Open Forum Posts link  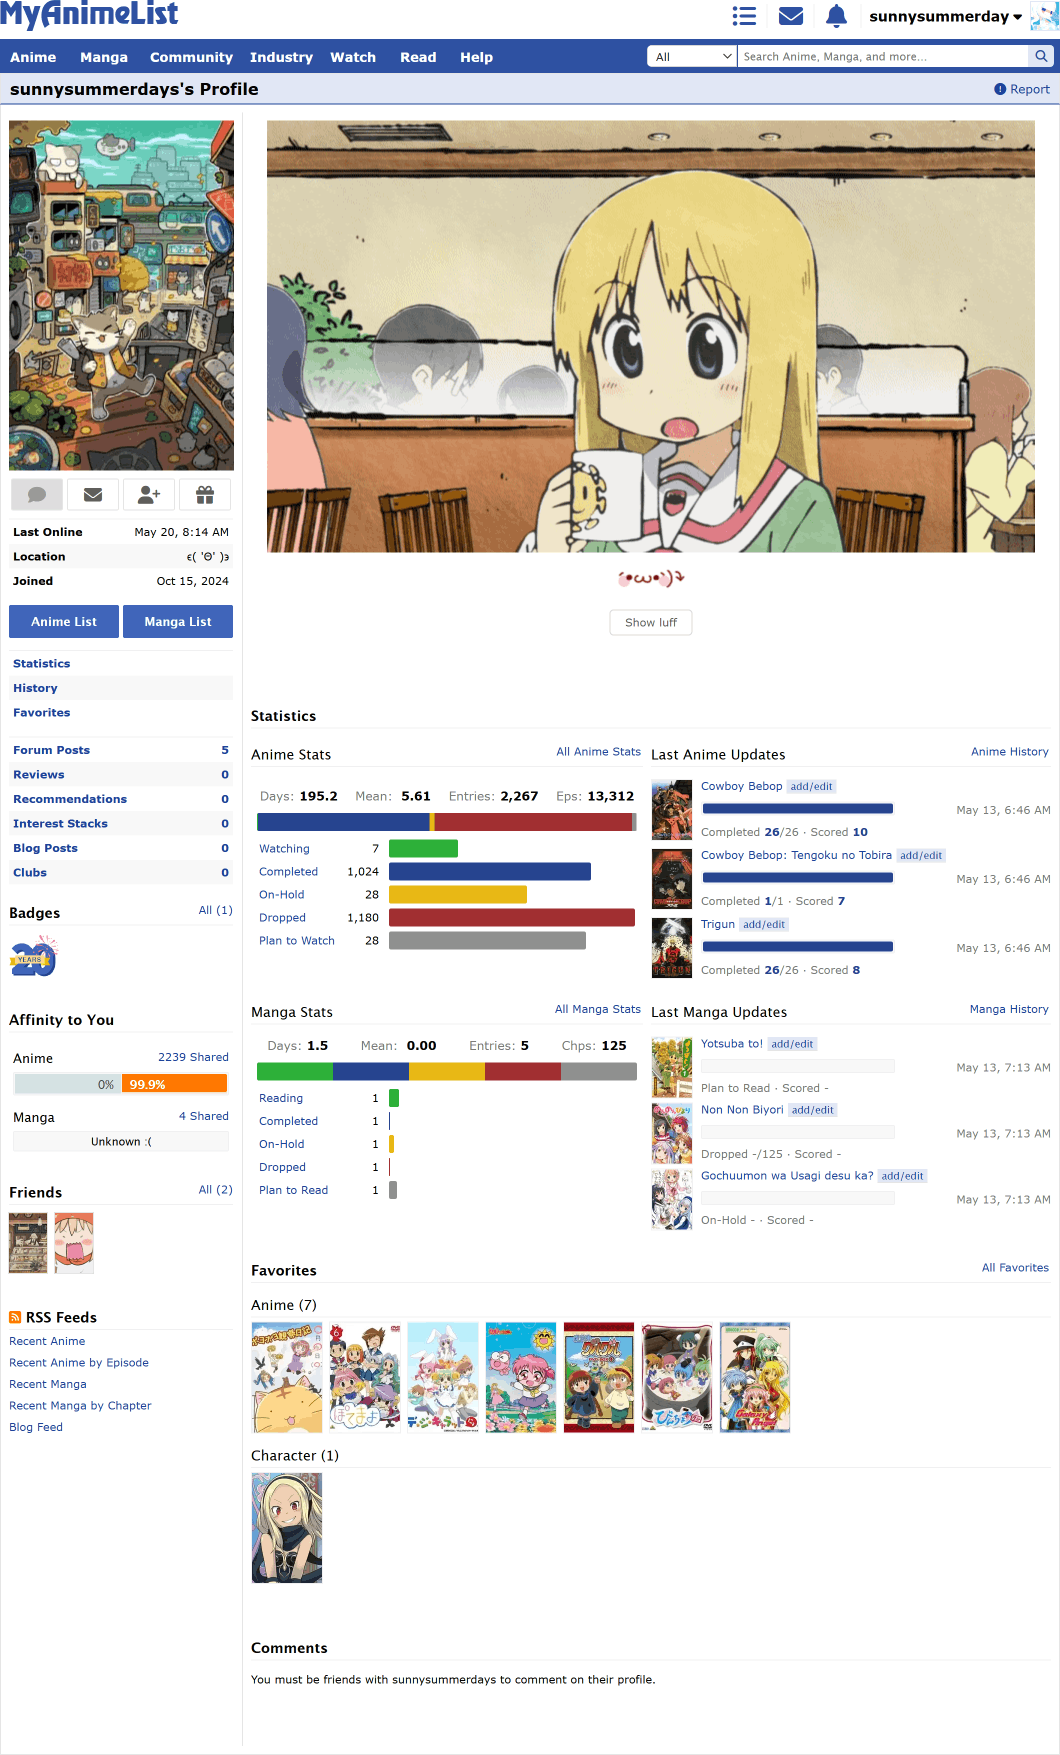click(x=51, y=750)
